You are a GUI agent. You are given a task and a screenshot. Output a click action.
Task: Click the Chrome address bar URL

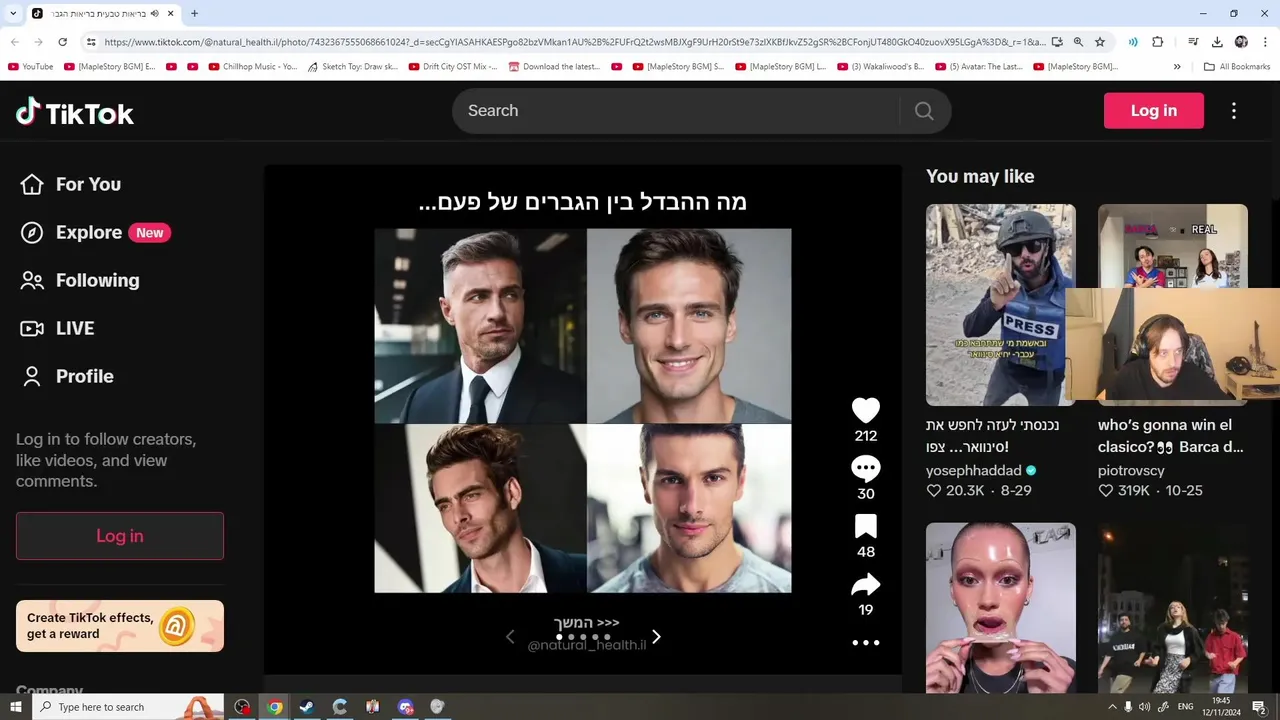tap(575, 42)
